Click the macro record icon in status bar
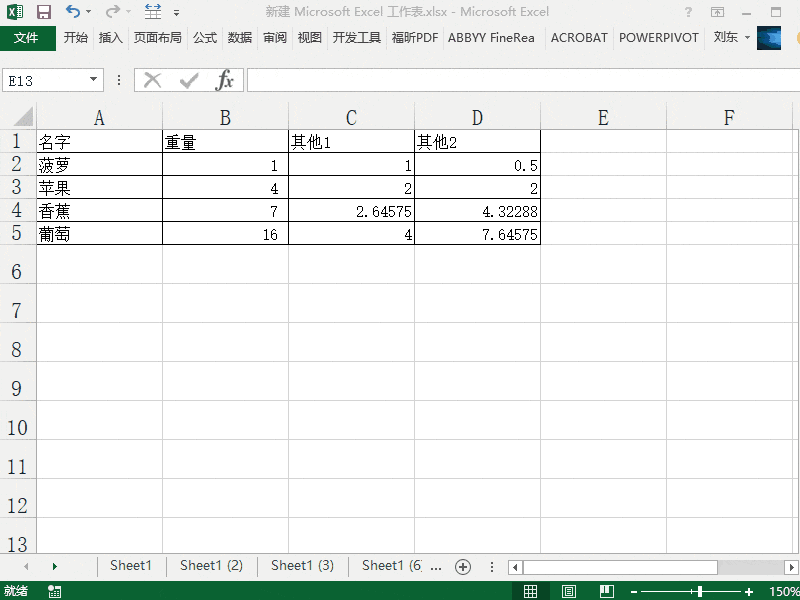The image size is (800, 600). (52, 590)
